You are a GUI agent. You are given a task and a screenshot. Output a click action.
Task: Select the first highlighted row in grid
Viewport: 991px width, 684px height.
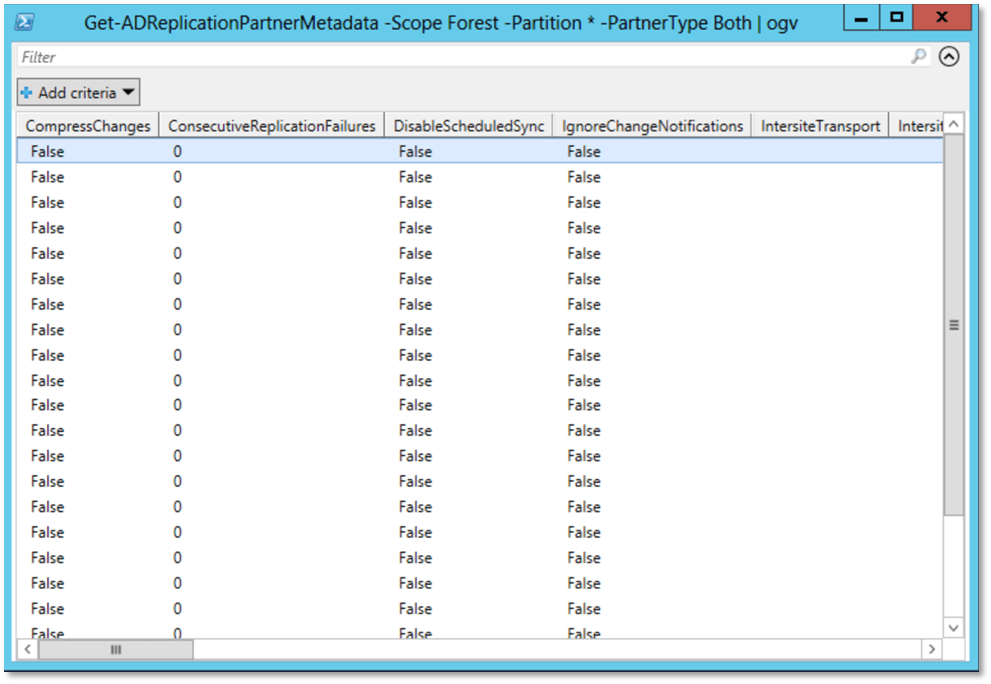click(480, 152)
